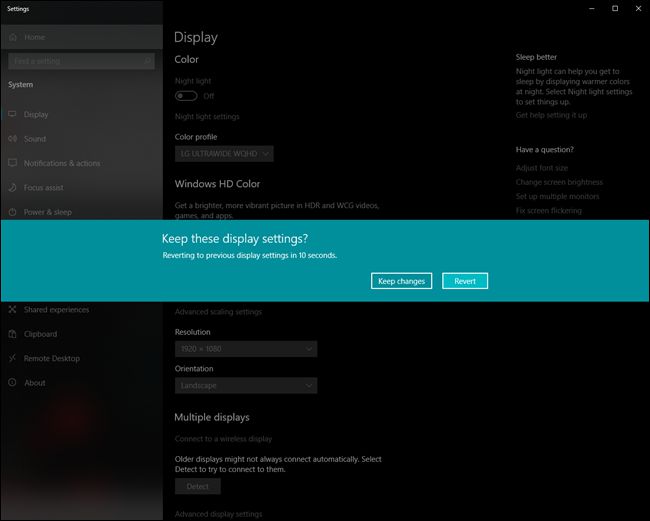
Task: Open Advanced display settings link
Action: (x=218, y=514)
